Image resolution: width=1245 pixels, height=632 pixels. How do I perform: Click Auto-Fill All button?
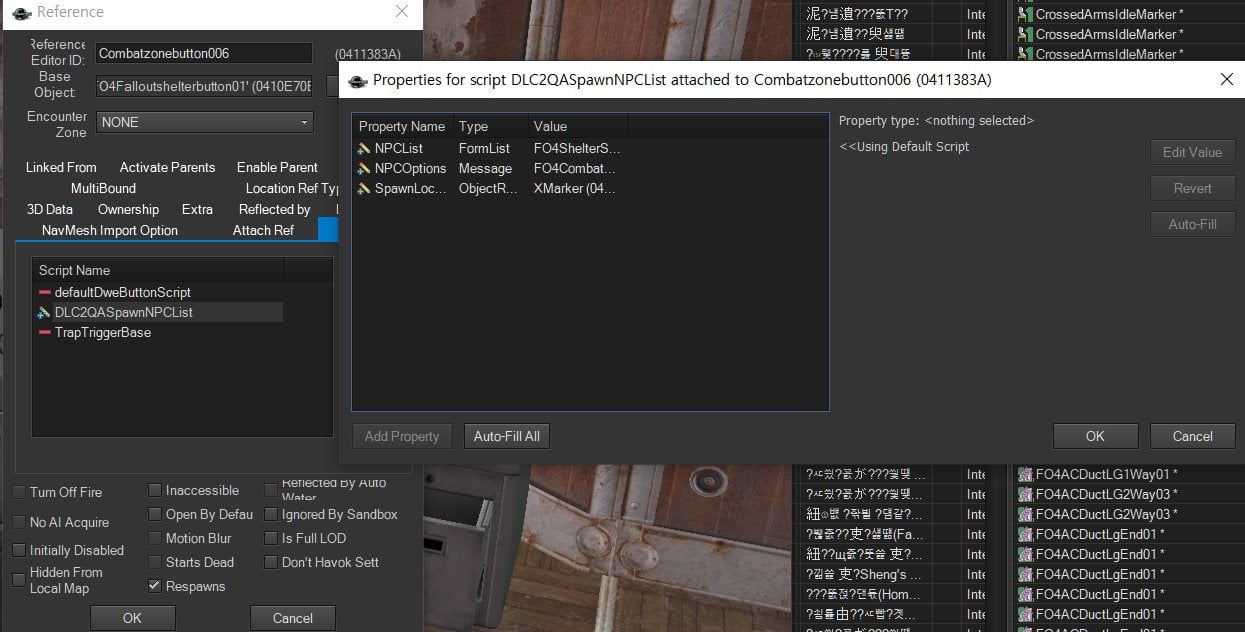[x=507, y=436]
